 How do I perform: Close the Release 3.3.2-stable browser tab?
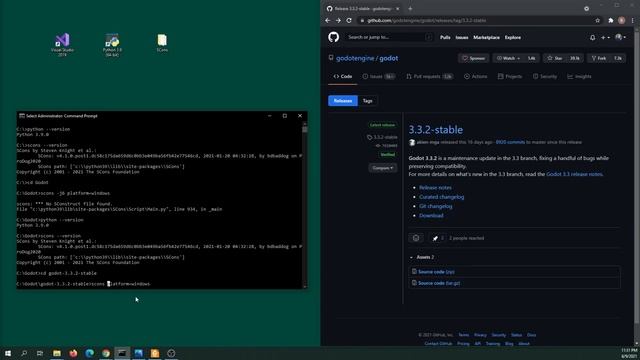coord(398,9)
